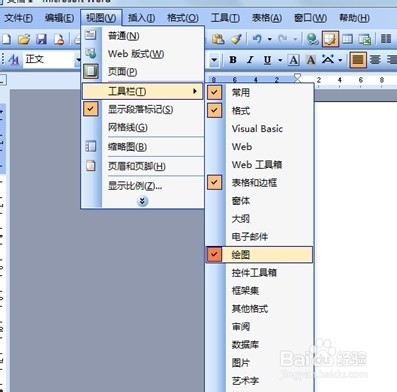This screenshot has height=392, width=397.
Task: Click the Underline U button
Action: point(267,60)
